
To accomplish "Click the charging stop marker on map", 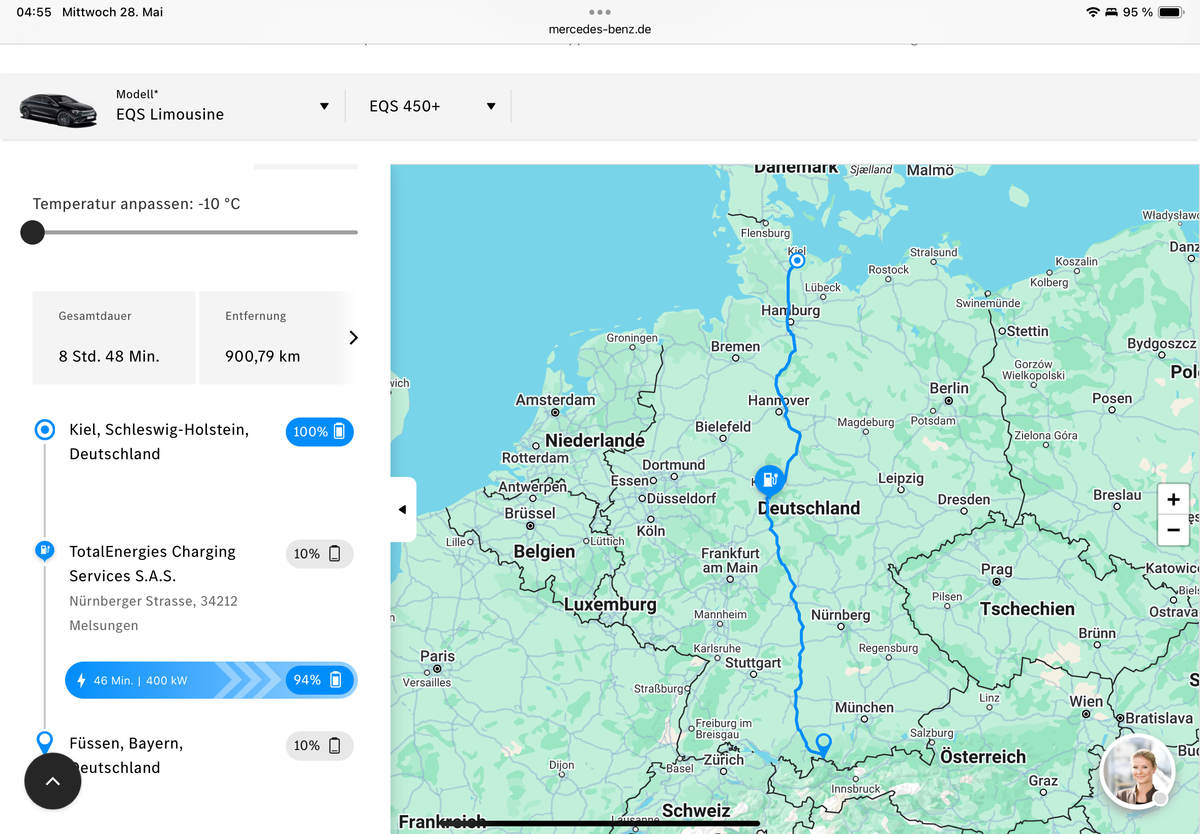I will coord(769,479).
